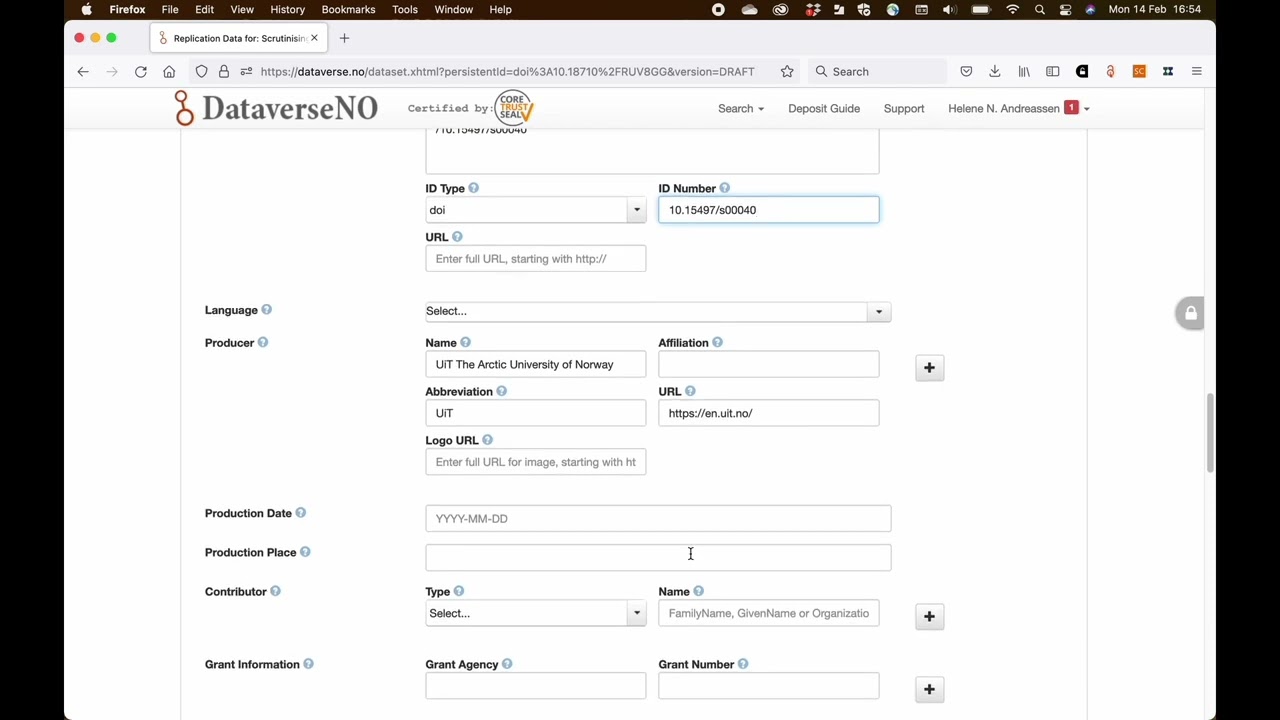
Task: Click the Production Date field
Action: 658,518
